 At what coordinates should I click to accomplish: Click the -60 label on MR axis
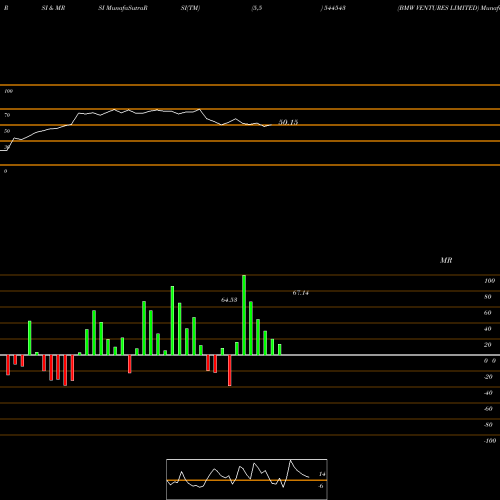488,409
